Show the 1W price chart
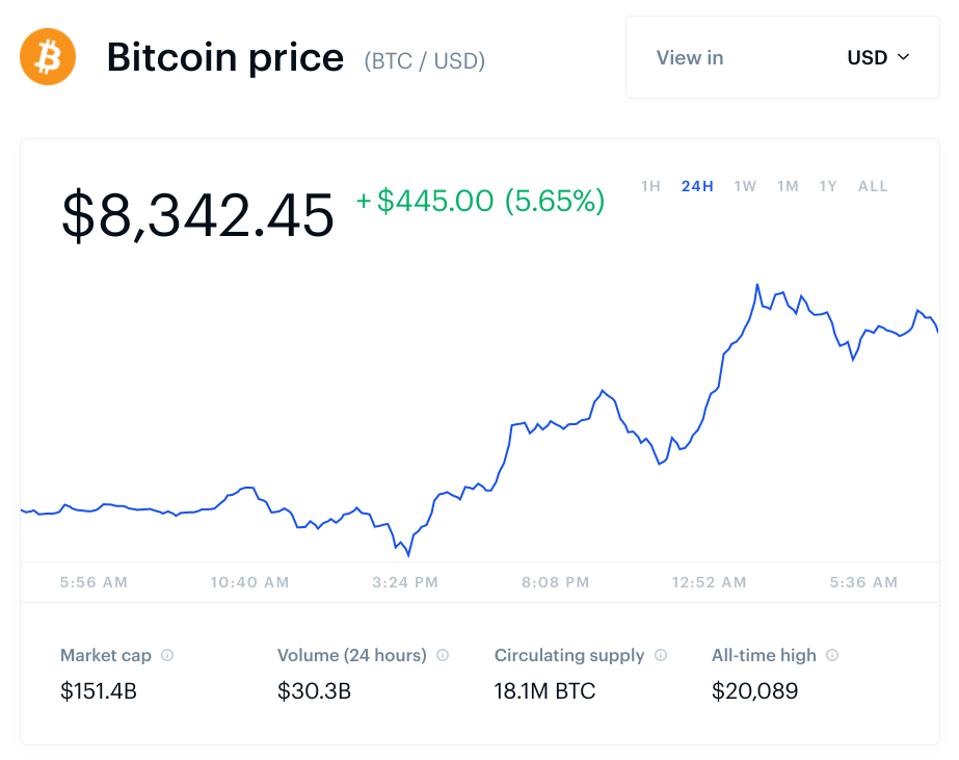 pos(745,186)
